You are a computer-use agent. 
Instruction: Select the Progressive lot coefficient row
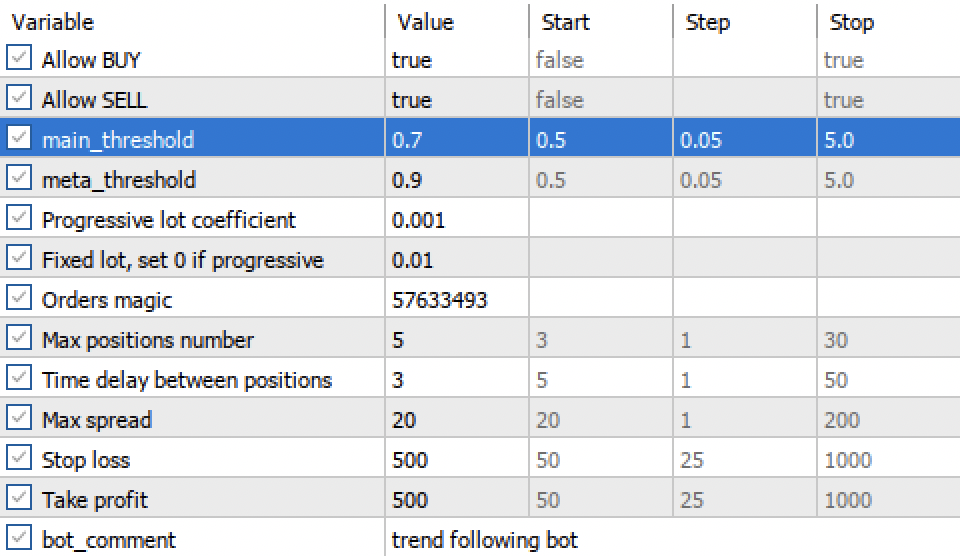point(480,219)
